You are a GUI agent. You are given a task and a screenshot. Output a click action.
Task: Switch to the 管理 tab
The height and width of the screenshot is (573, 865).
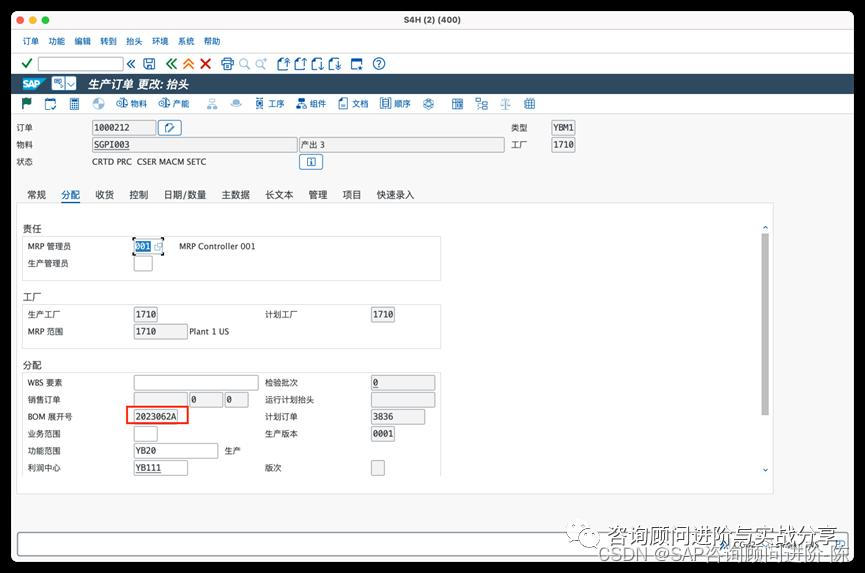pos(318,195)
